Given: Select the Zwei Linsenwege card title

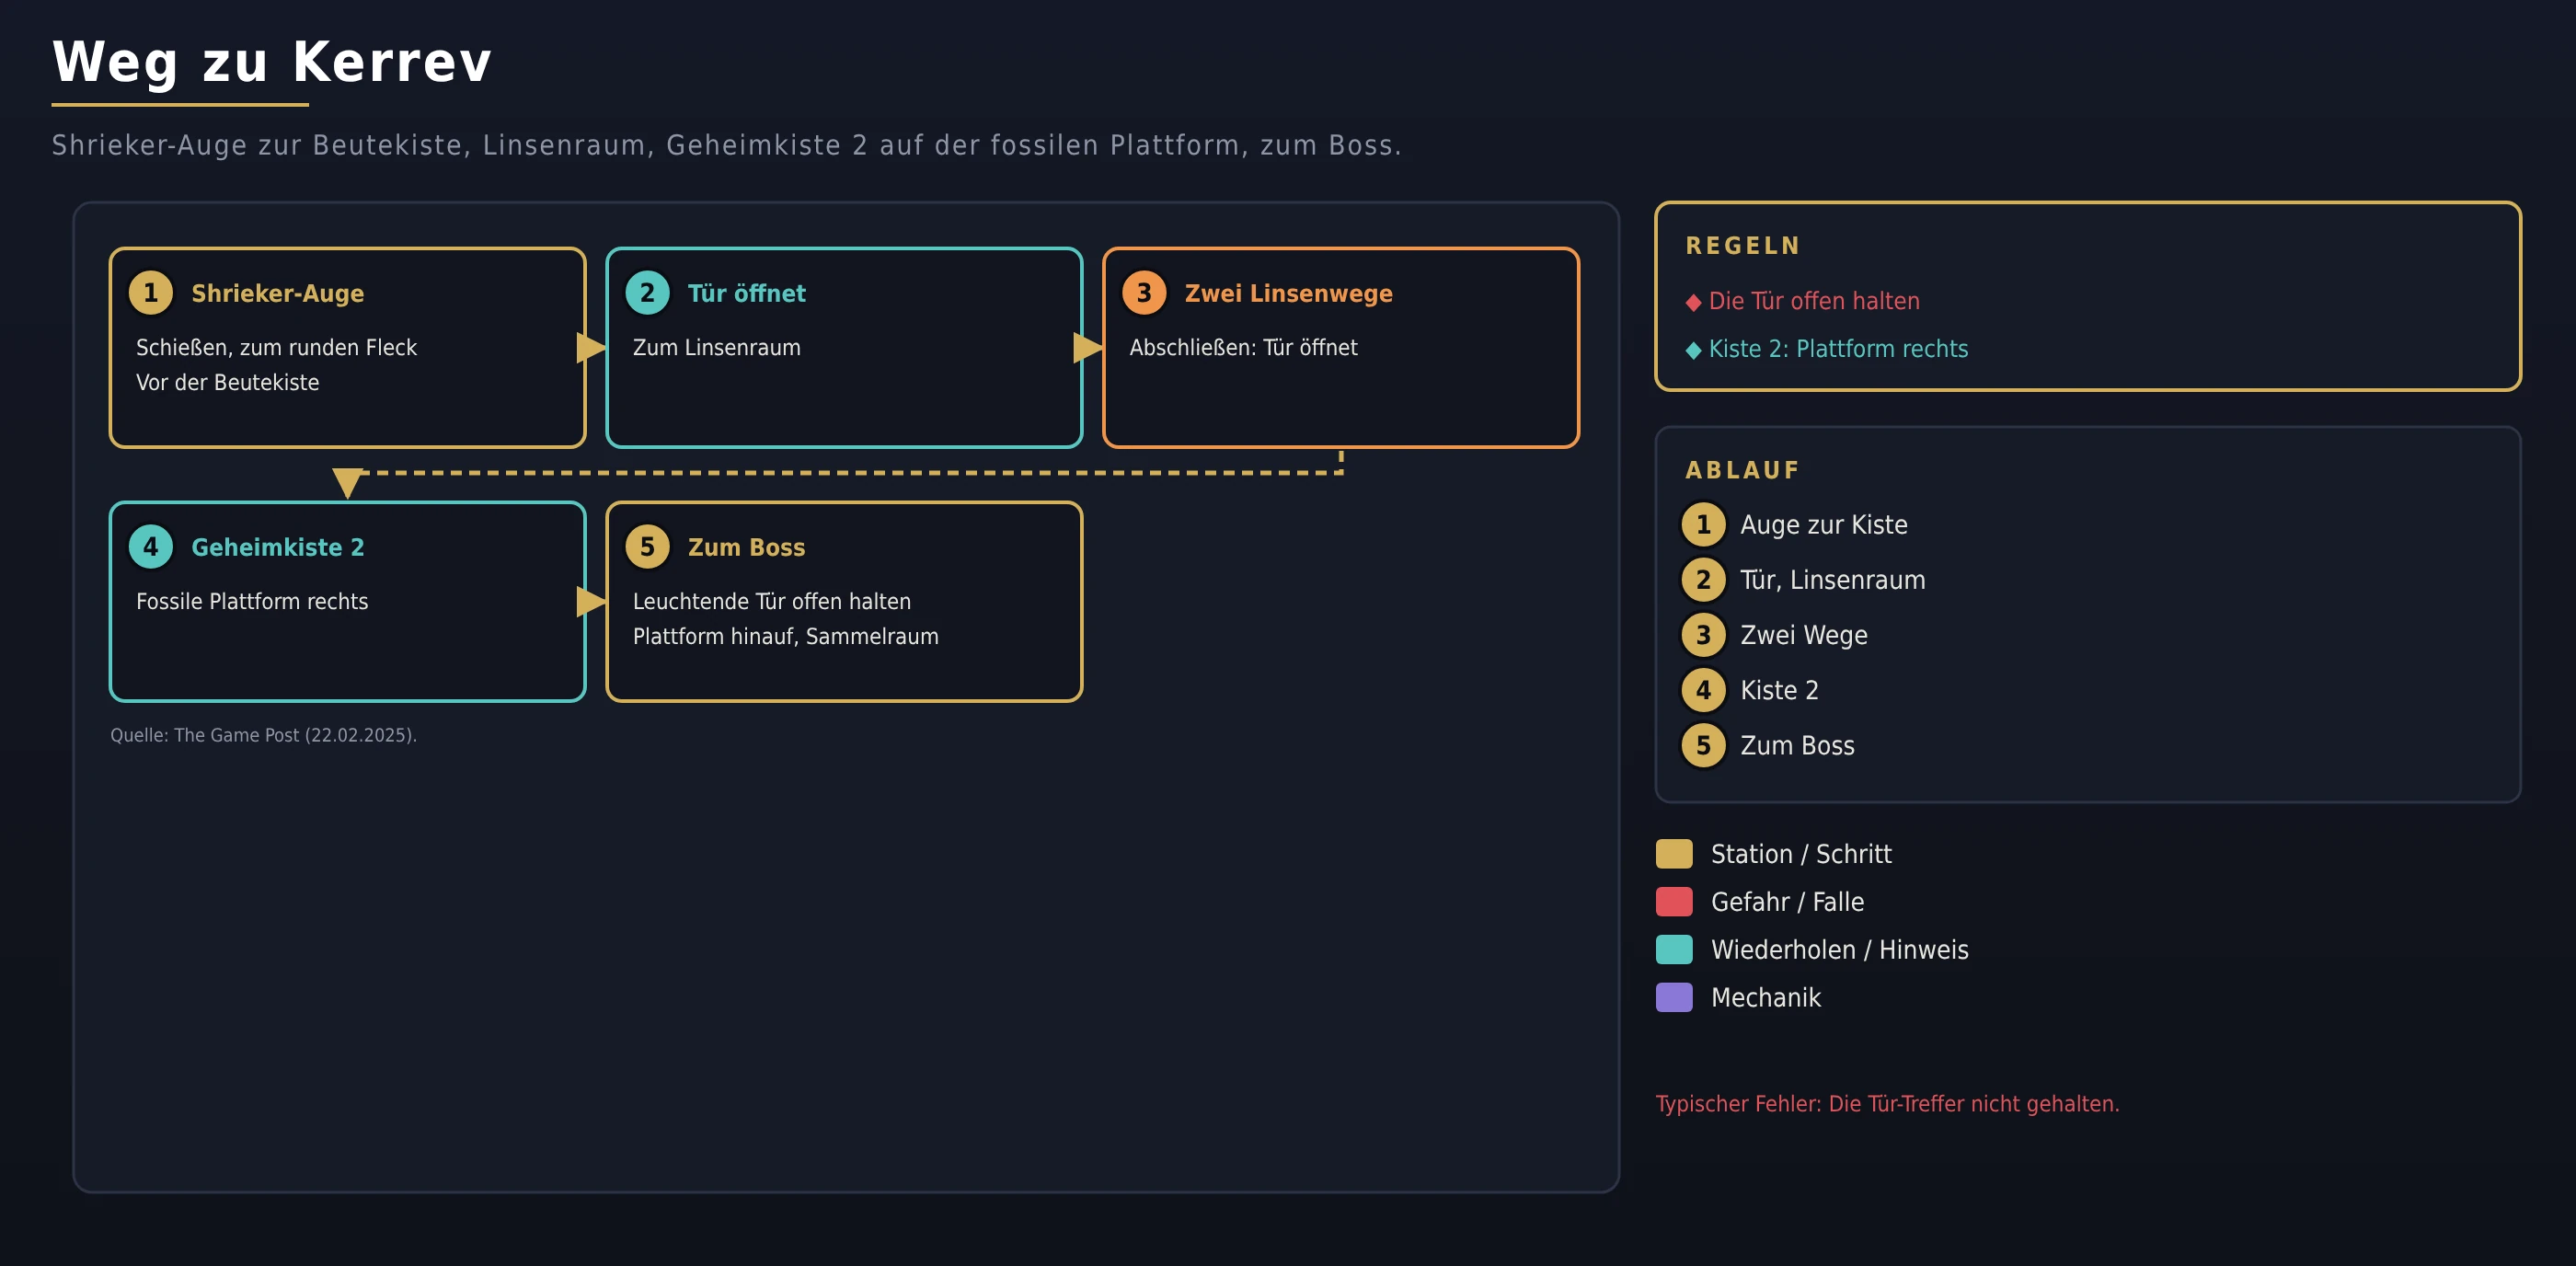Looking at the screenshot, I should (1288, 293).
